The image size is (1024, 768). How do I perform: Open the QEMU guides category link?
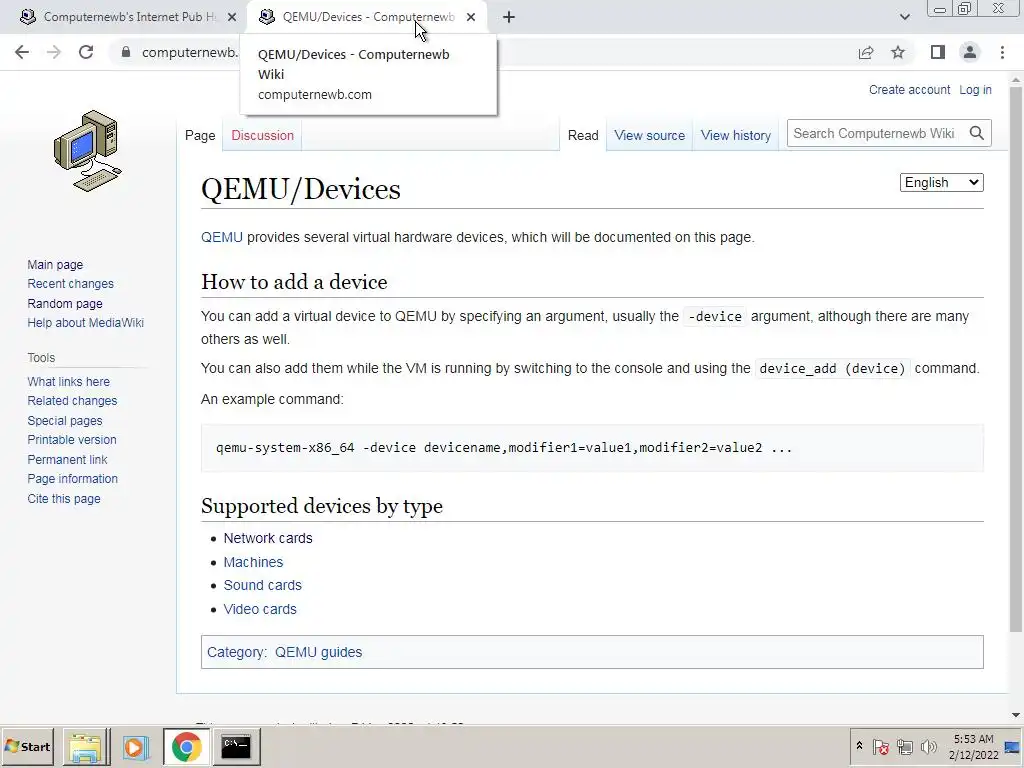point(318,652)
